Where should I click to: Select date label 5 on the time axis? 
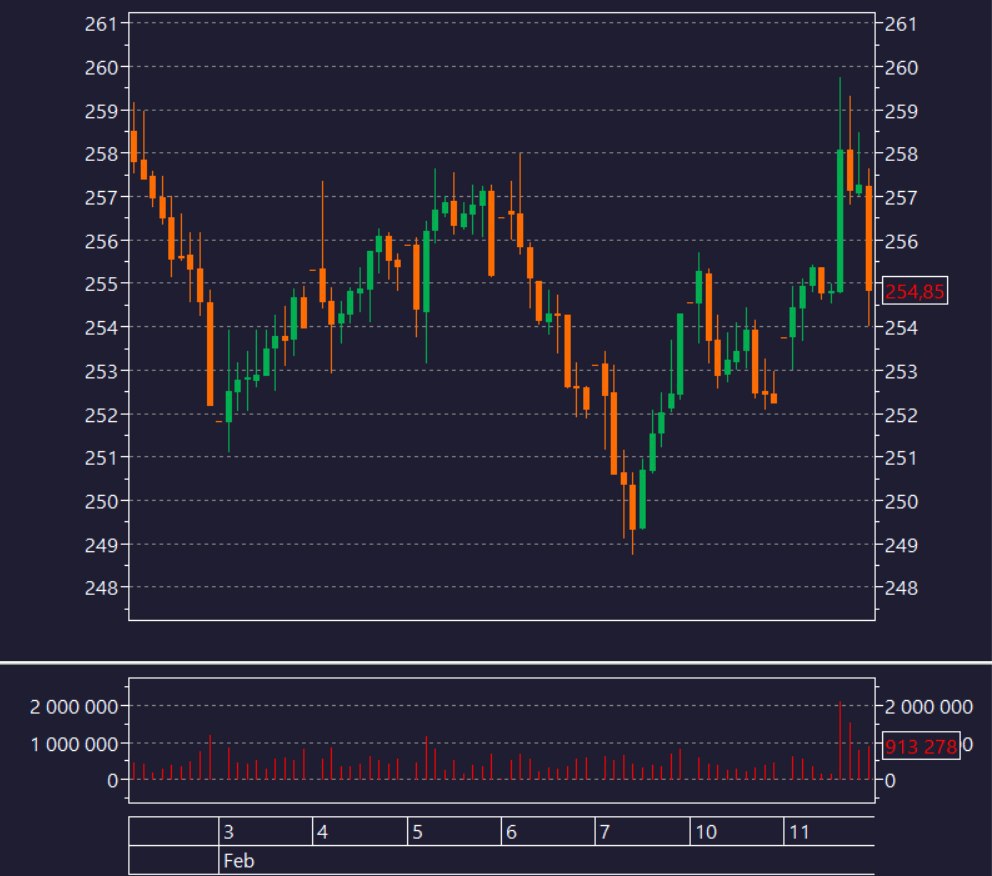click(x=417, y=832)
